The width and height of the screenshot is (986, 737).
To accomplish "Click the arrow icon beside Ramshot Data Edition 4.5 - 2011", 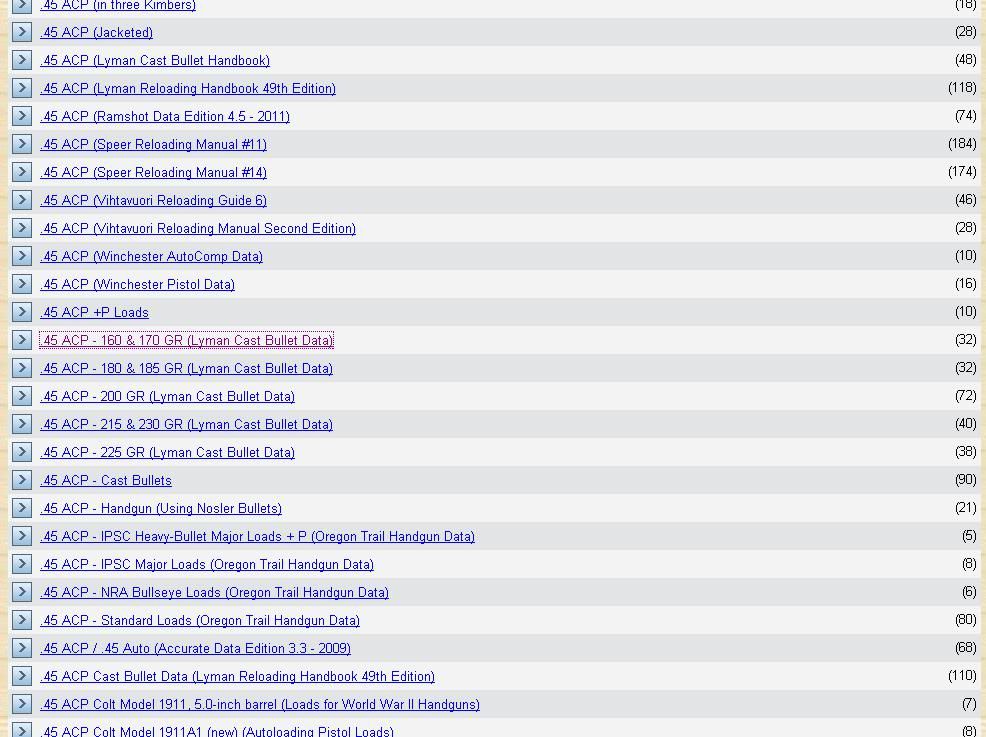I will (x=21, y=116).
